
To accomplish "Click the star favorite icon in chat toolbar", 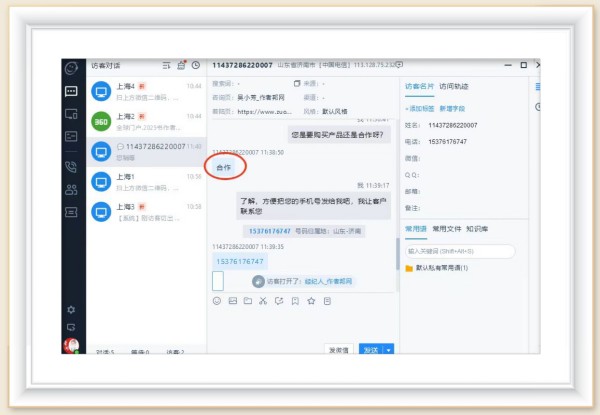I will (311, 300).
